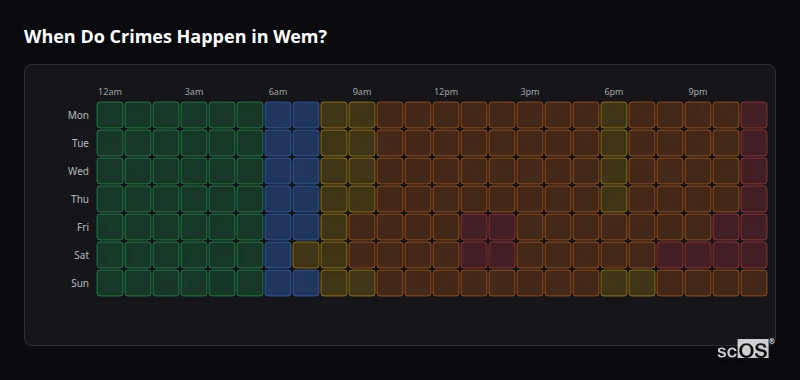Select the Monday 6pm yellow cell
Screen dimensions: 800x380
pos(614,115)
